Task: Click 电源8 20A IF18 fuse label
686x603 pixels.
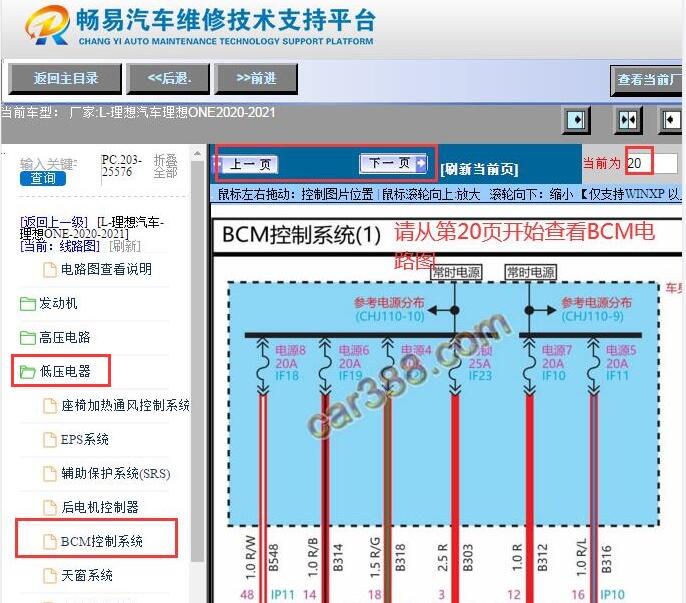Action: pyautogui.click(x=290, y=363)
